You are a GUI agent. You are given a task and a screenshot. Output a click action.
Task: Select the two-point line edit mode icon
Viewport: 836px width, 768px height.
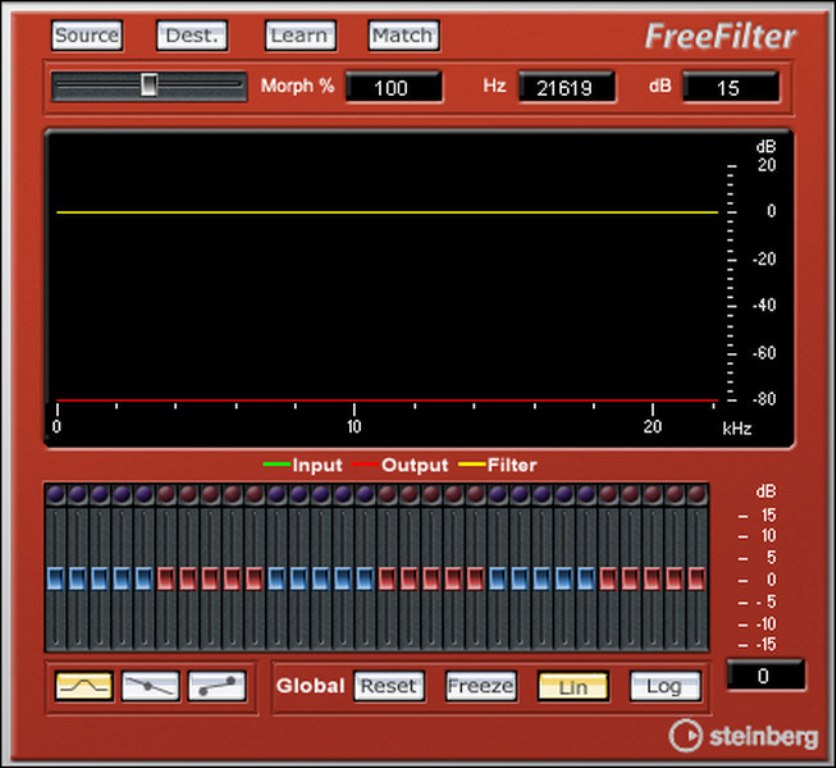217,686
